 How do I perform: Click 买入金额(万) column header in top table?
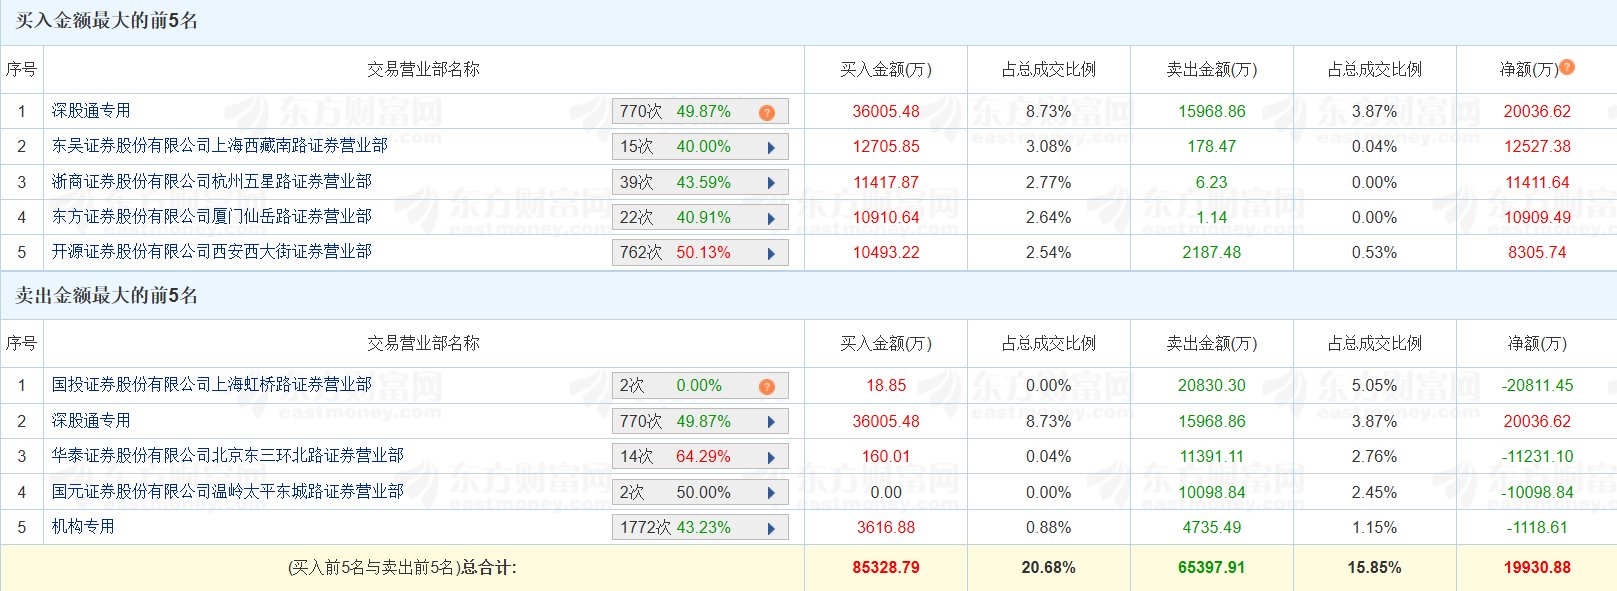885,69
